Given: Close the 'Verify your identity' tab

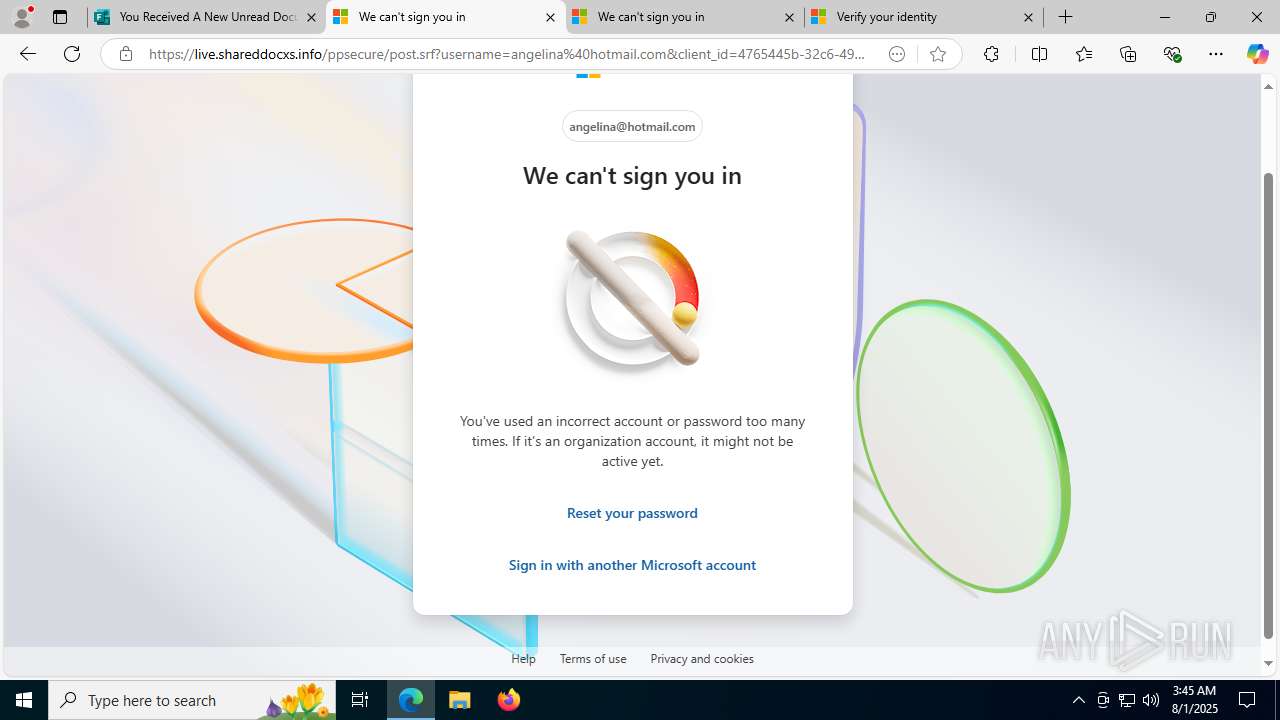Looking at the screenshot, I should 1028,17.
